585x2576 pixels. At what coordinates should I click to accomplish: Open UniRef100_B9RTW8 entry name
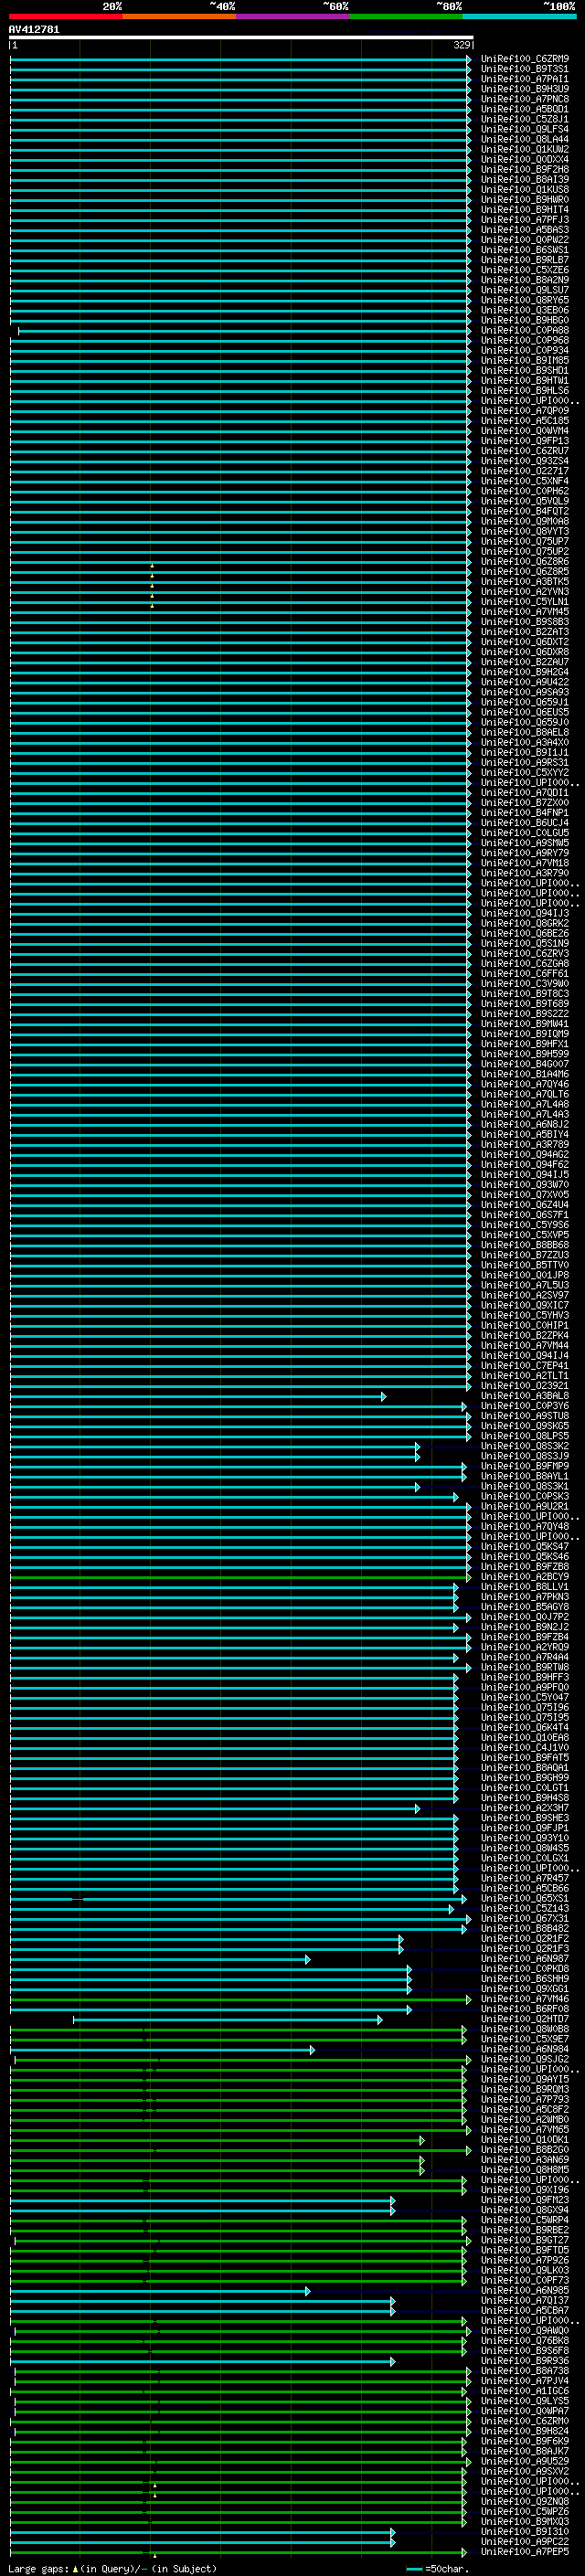pyautogui.click(x=525, y=1667)
